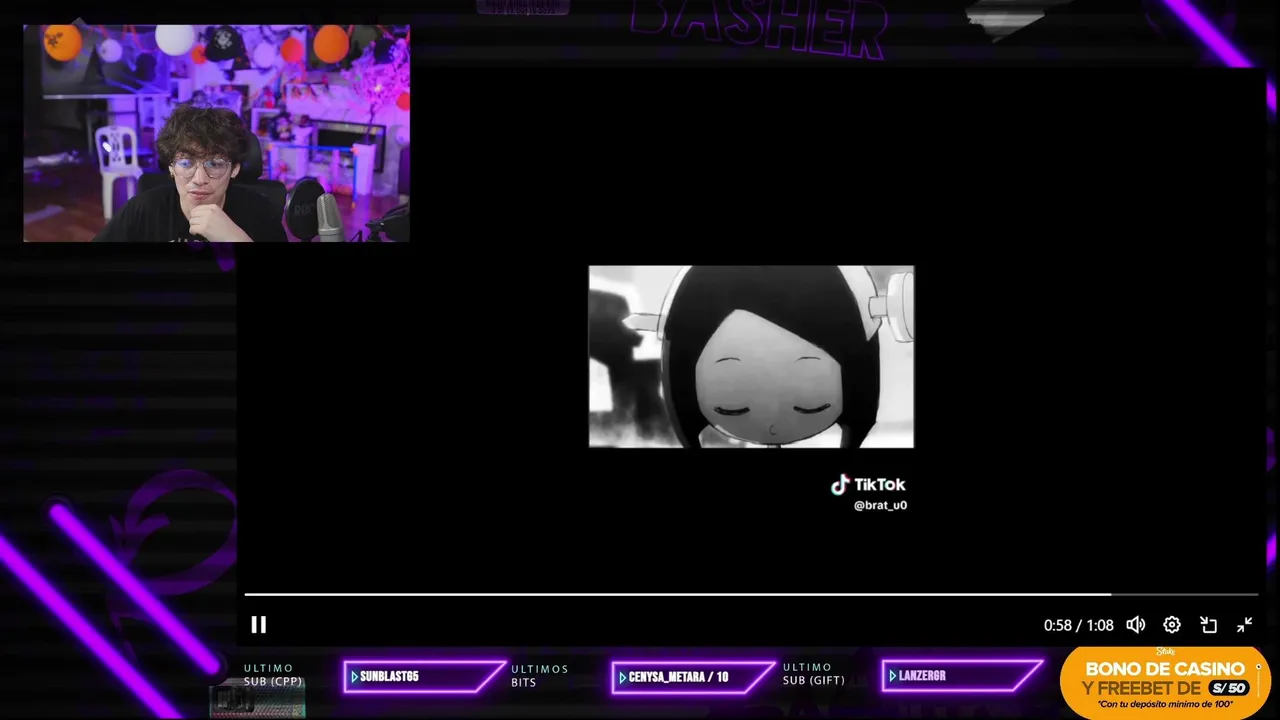Open video settings gear
This screenshot has width=1280, height=720.
1172,625
